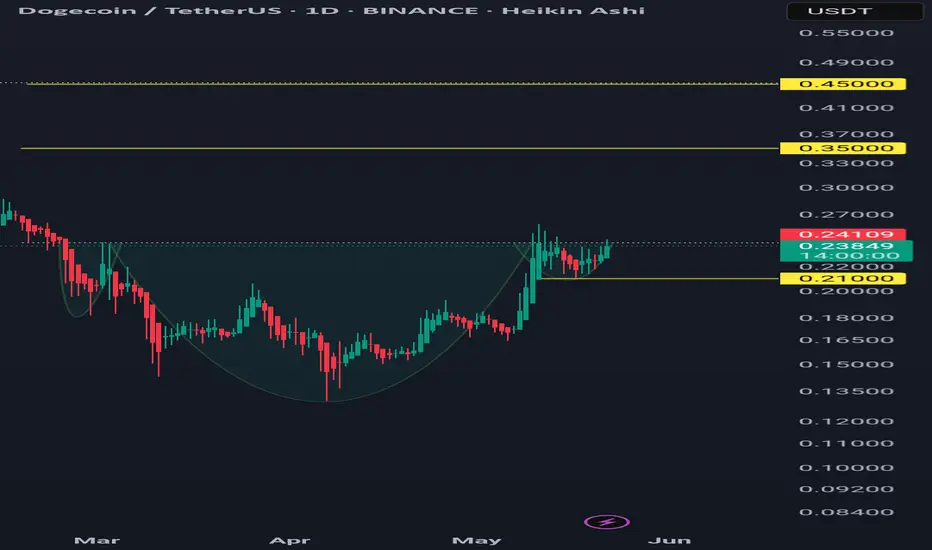932x550 pixels.
Task: Click the 0.12000 price axis value
Action: [846, 421]
